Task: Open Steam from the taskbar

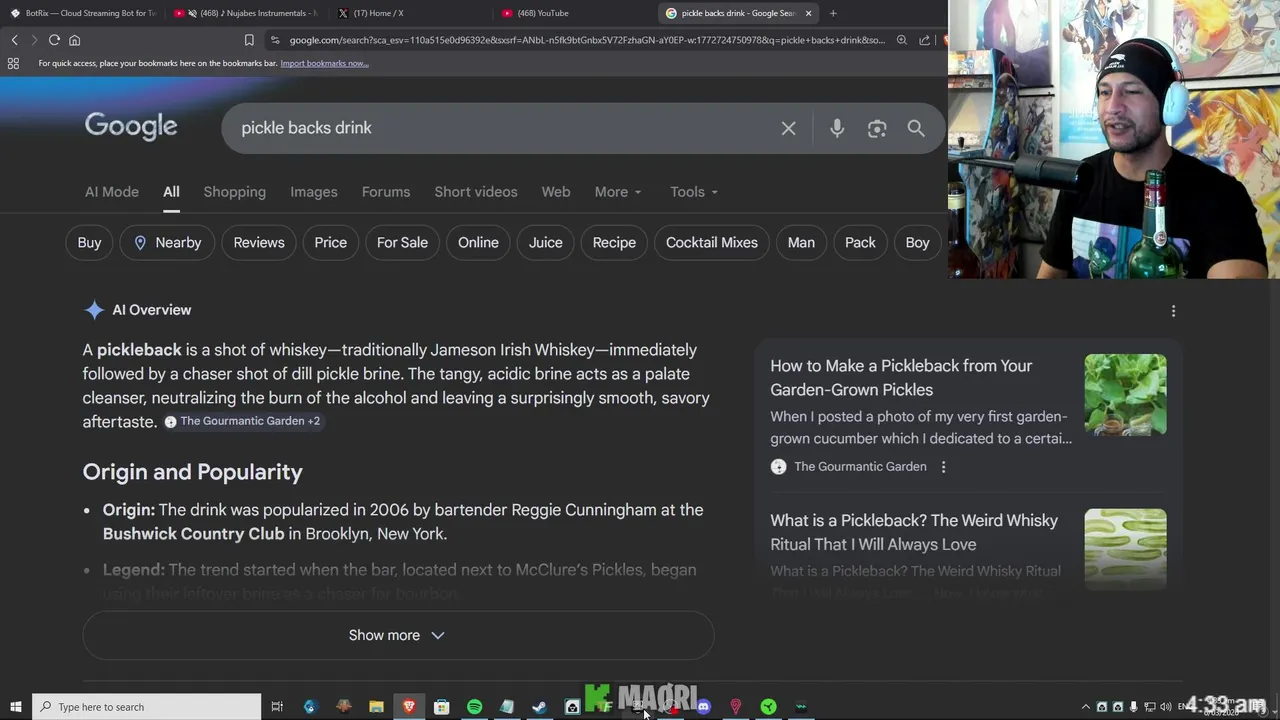Action: point(539,707)
